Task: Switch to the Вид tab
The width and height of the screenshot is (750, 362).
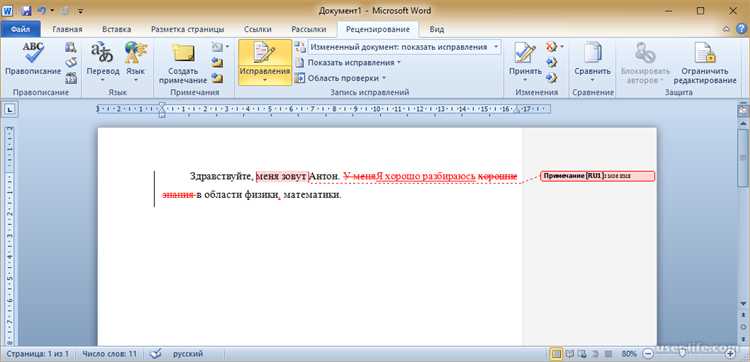Action: pos(437,29)
